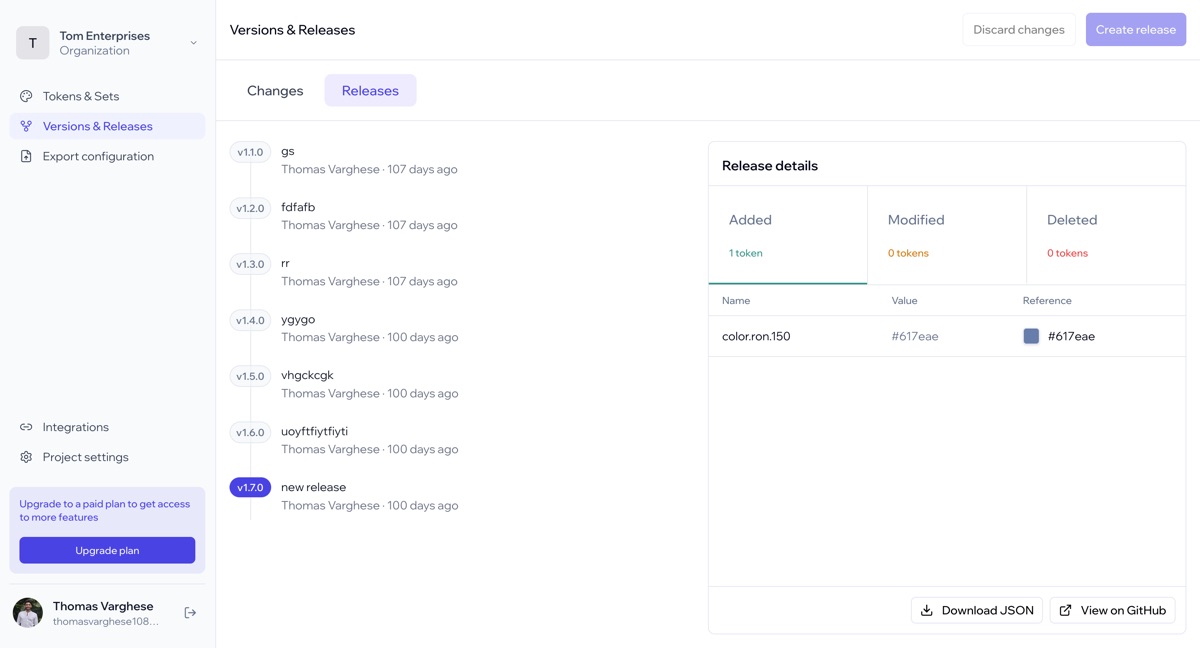Select the highlighted v1.7.0 version badge
This screenshot has width=1200, height=648.
click(250, 488)
